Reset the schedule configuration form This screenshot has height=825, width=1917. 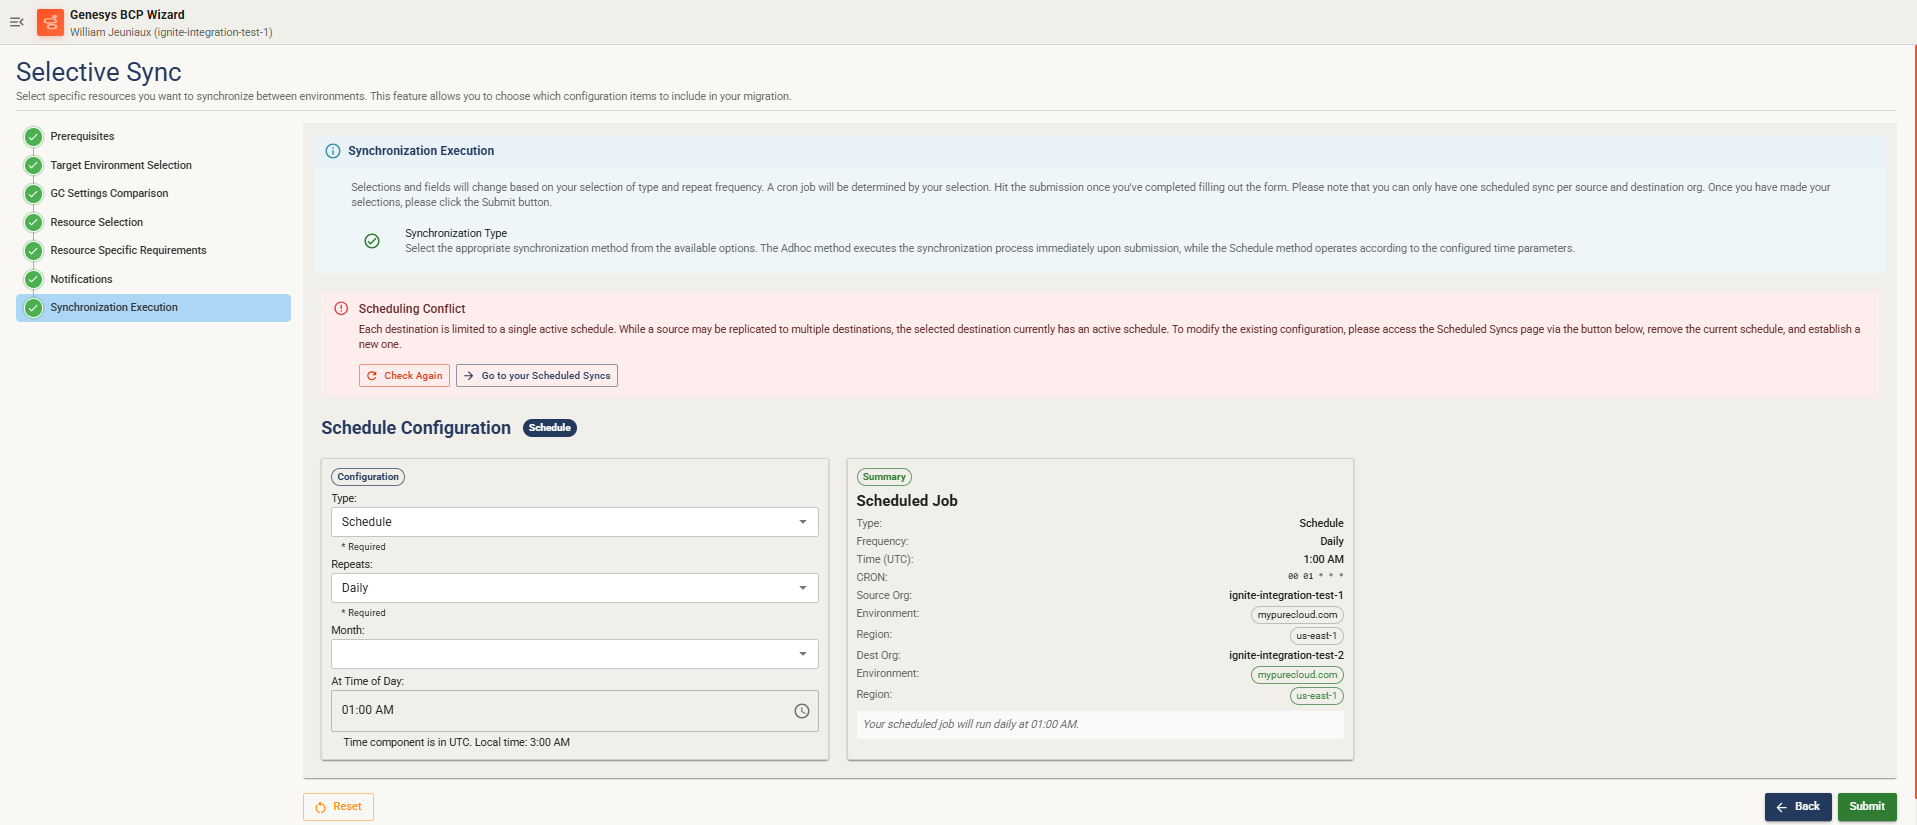click(x=338, y=807)
